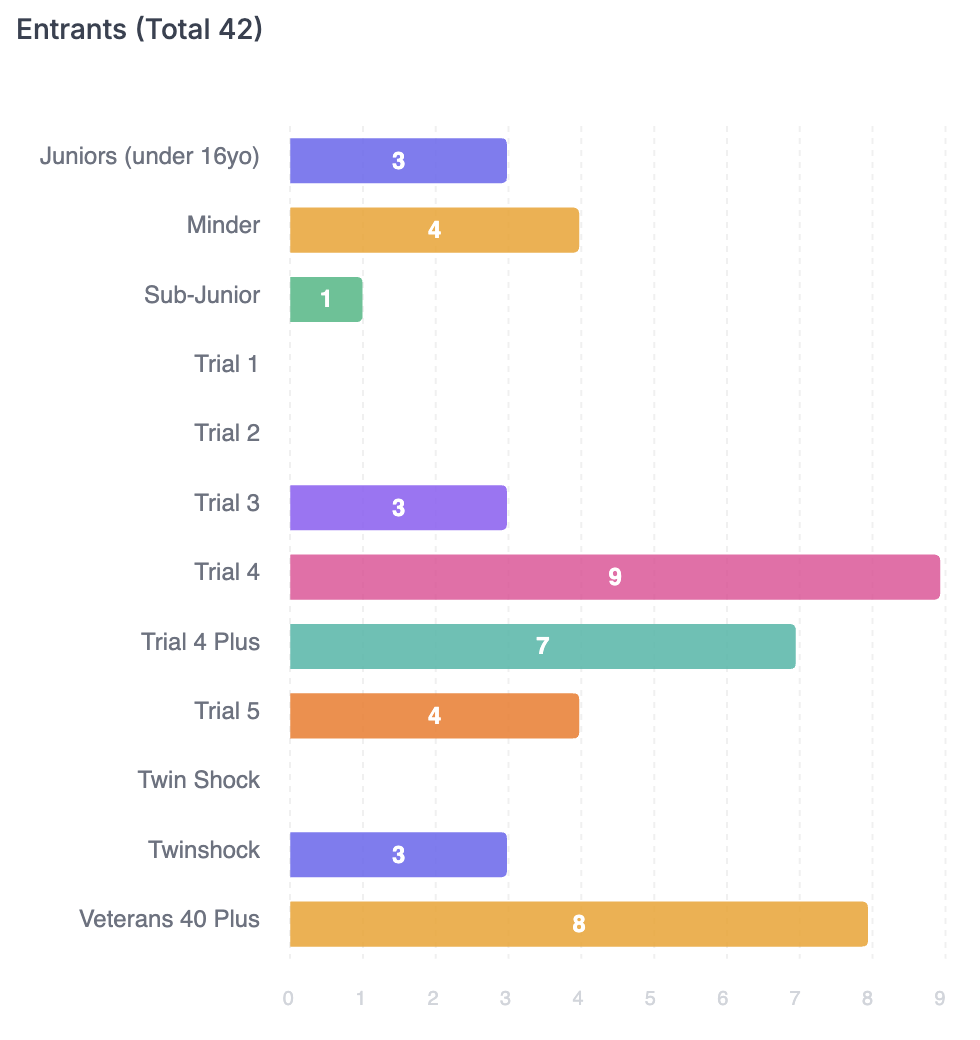Image resolution: width=980 pixels, height=1040 pixels.
Task: Click the Veterans 40 Plus label text
Action: click(x=170, y=919)
